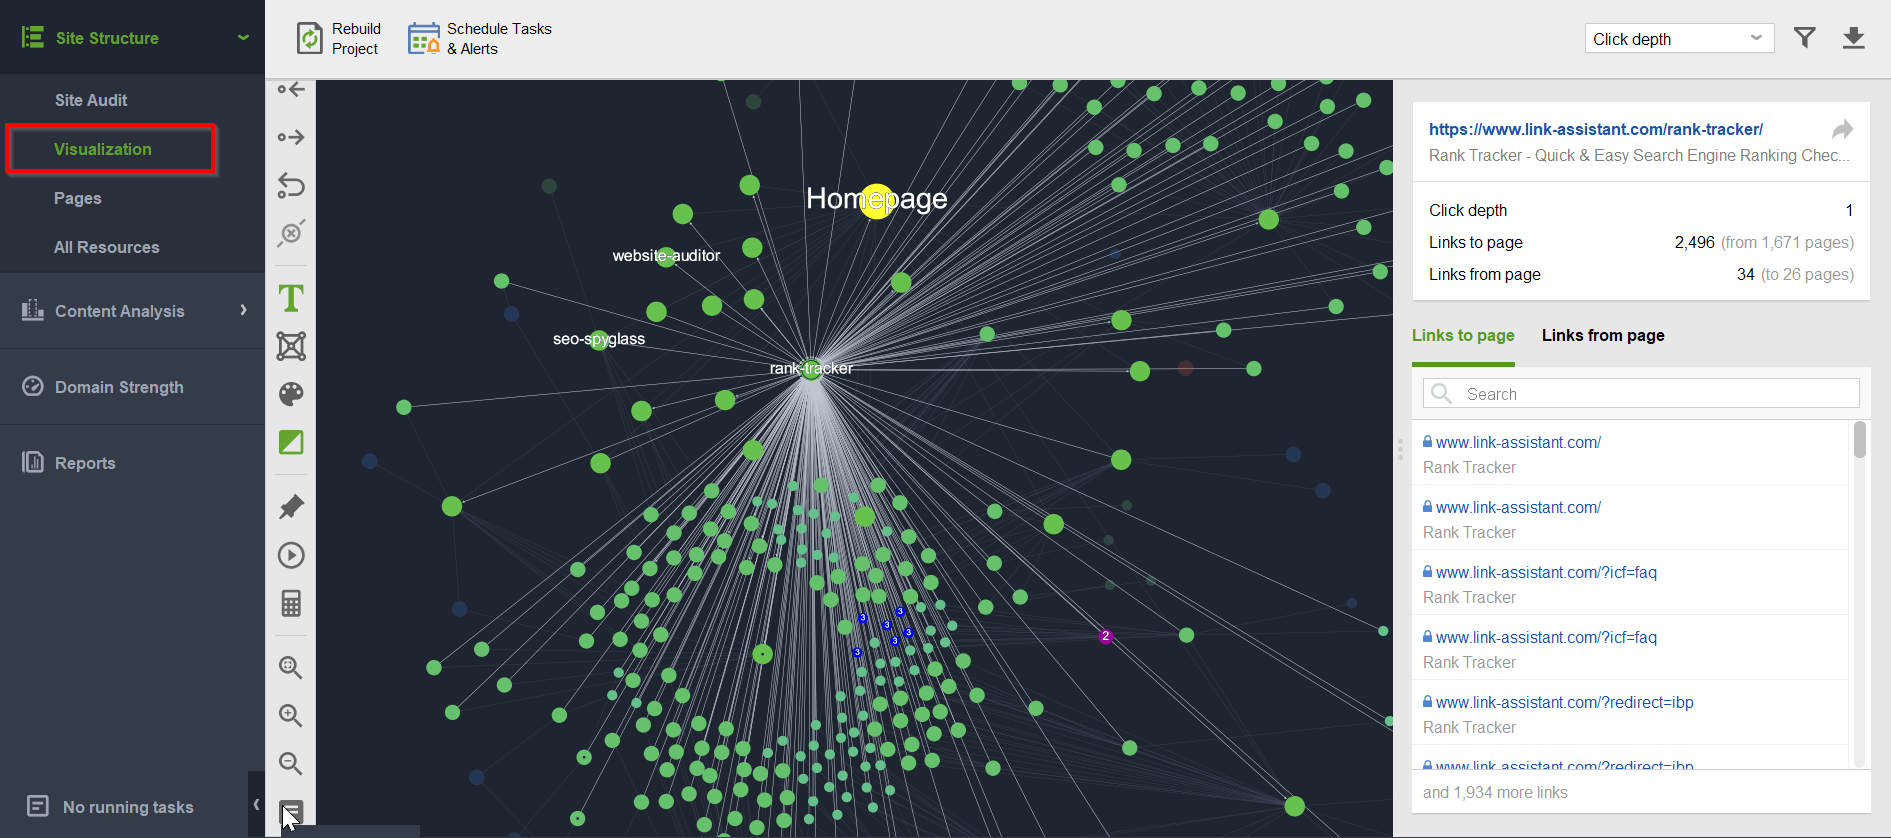
Task: Click the Rebuild Project icon
Action: [x=310, y=39]
